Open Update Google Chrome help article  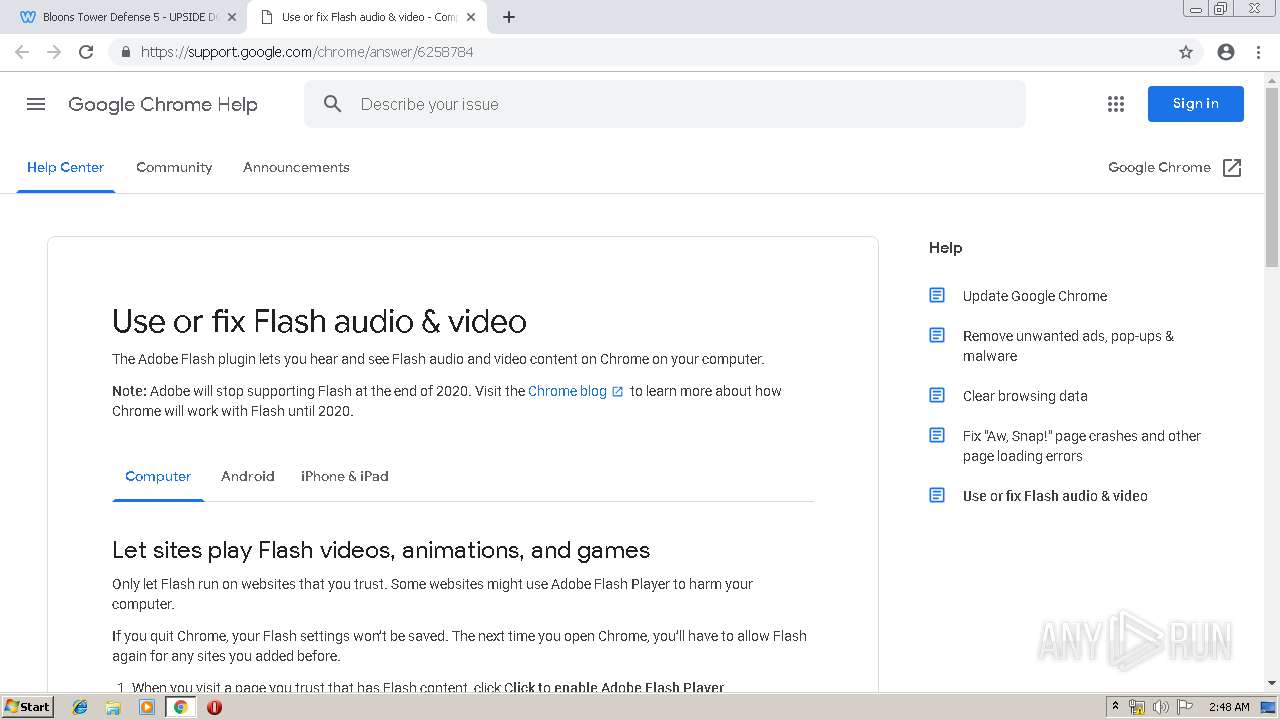(x=1035, y=296)
